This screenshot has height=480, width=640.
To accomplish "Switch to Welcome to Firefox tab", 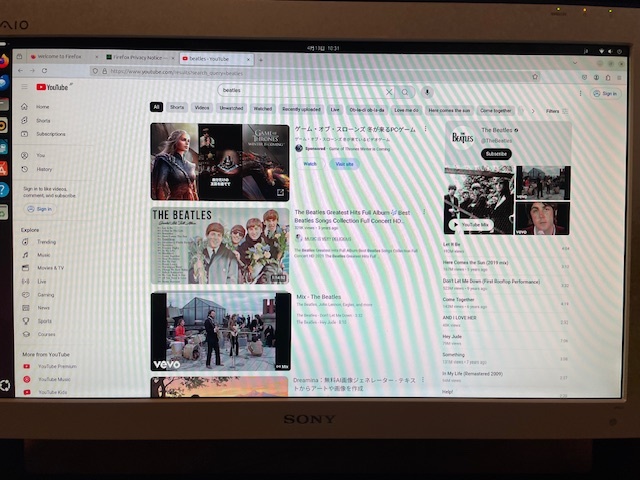I will pos(59,56).
